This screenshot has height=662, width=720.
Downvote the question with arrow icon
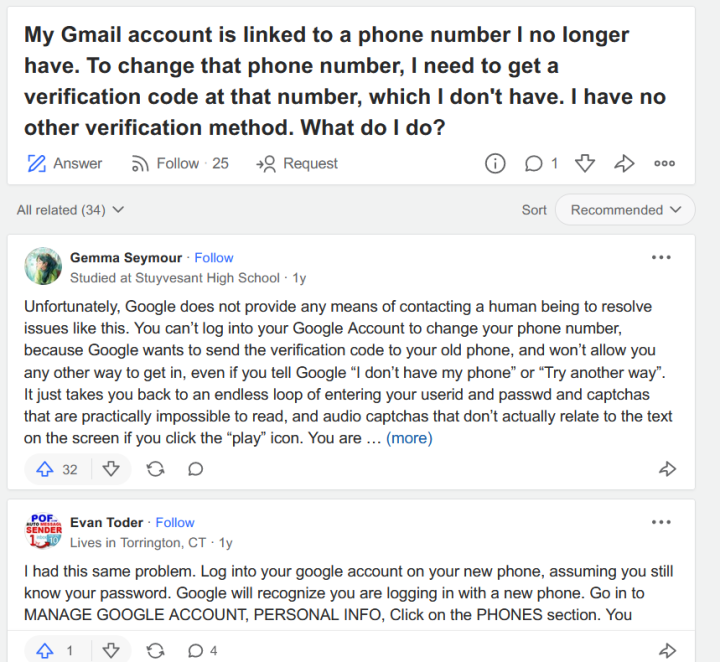[585, 163]
